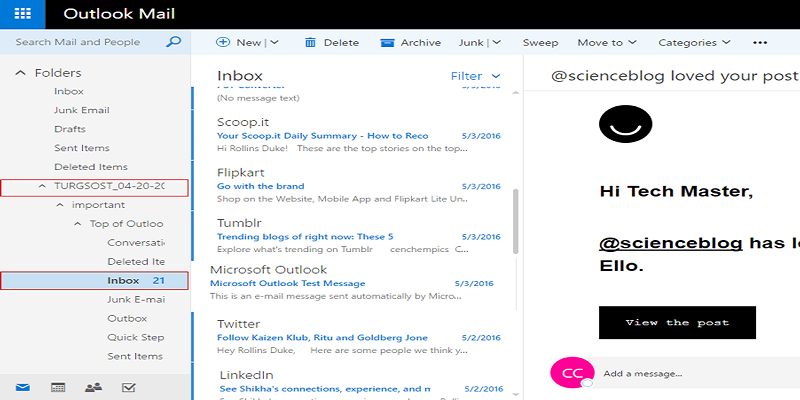Select the top-level Sent Items folder
The height and width of the screenshot is (400, 800).
coord(82,148)
